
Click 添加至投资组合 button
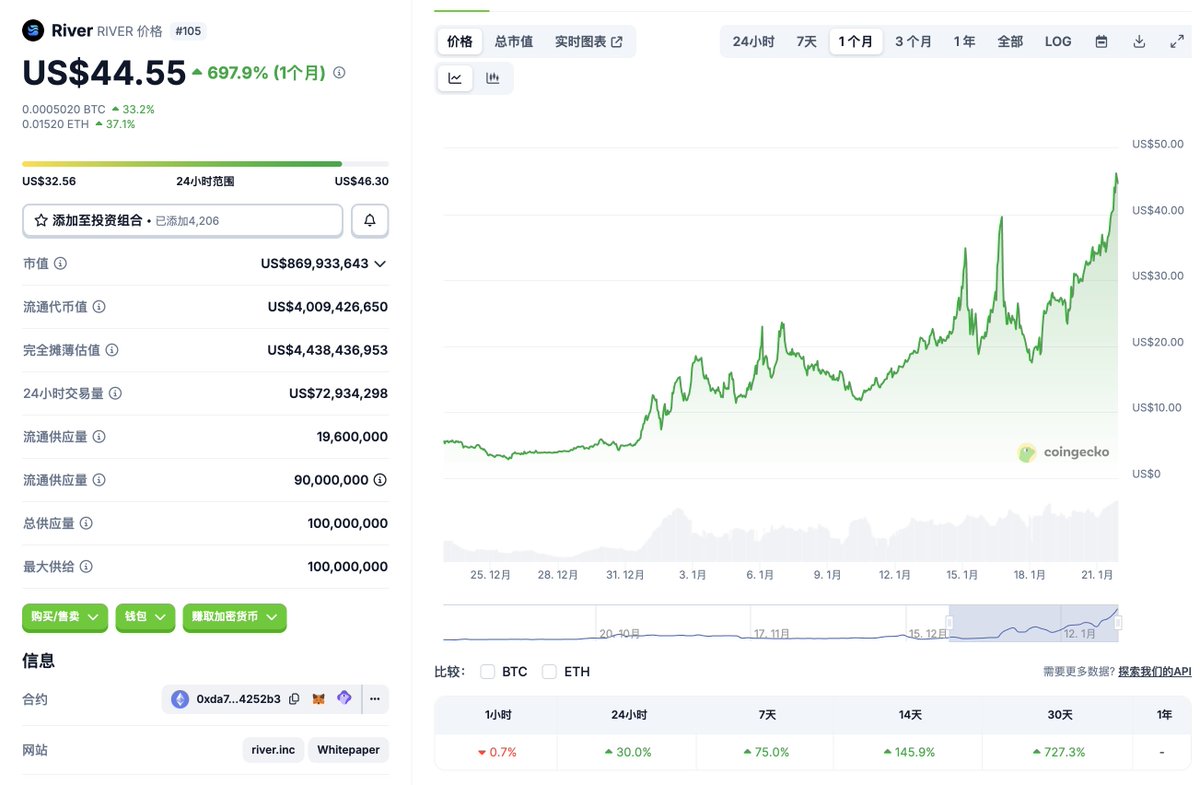coord(183,220)
